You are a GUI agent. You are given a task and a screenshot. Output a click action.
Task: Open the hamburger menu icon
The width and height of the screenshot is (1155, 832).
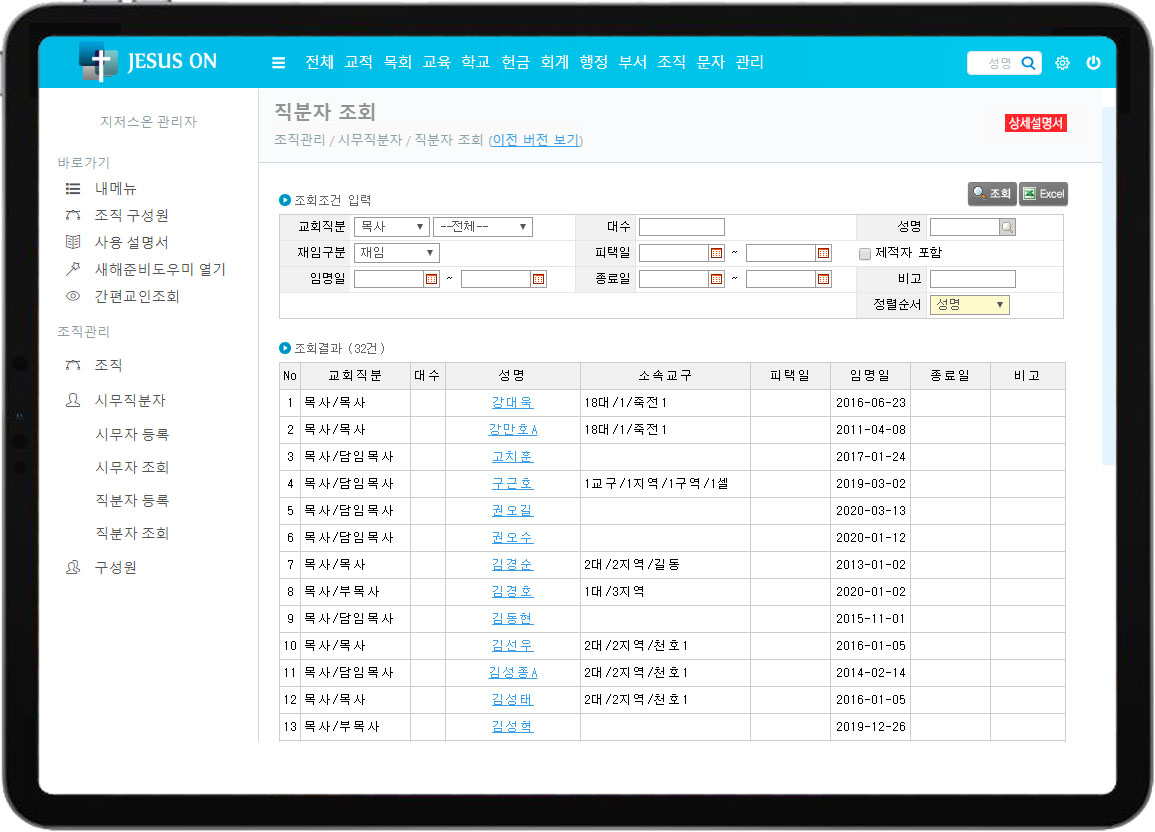tap(279, 63)
